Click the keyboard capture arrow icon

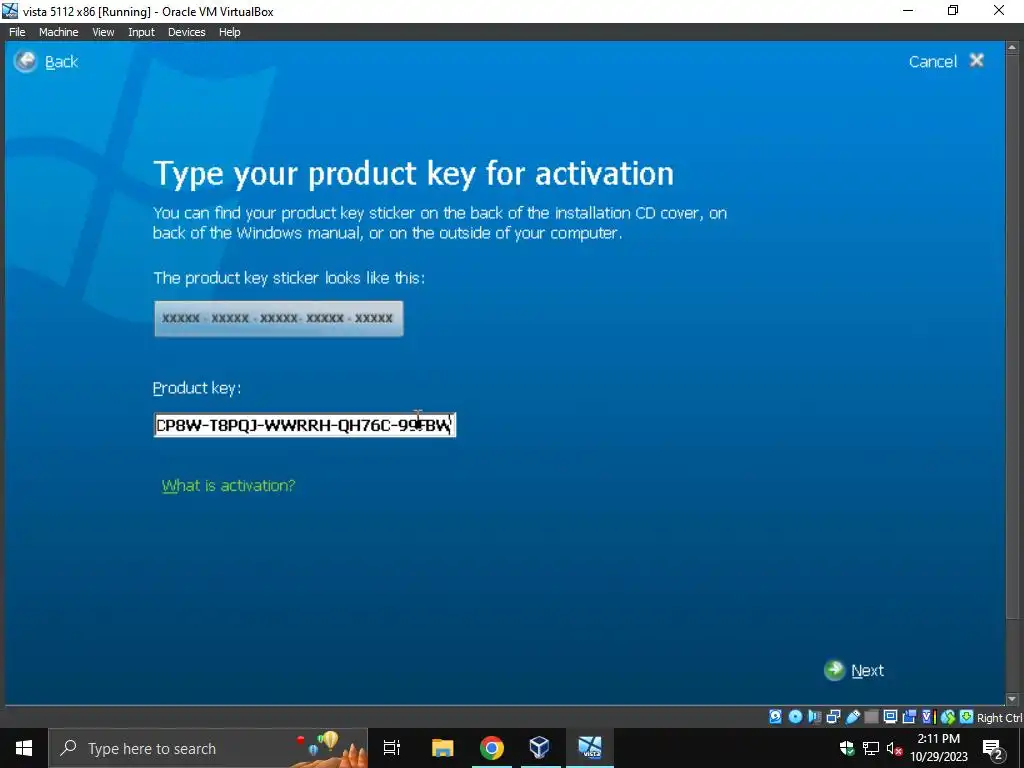click(x=967, y=717)
